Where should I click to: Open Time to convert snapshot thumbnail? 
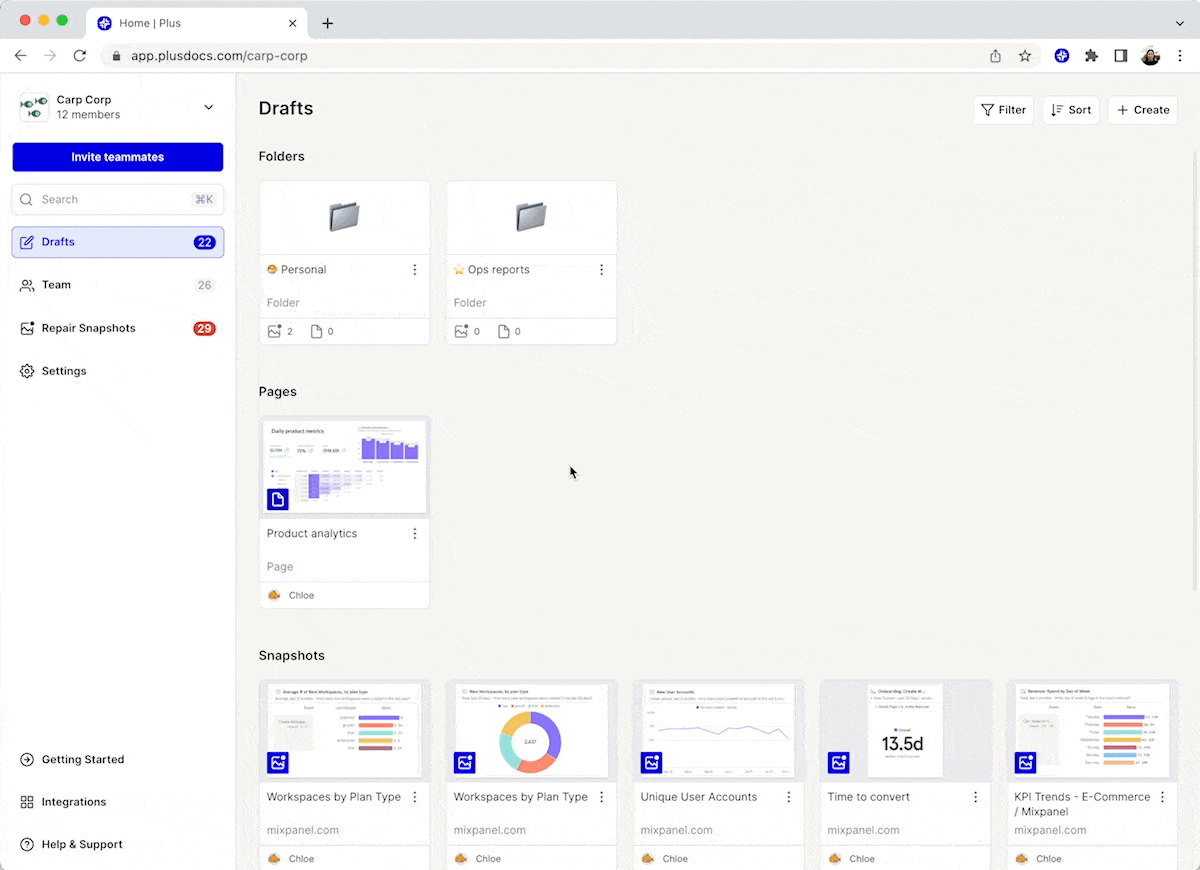pos(905,730)
